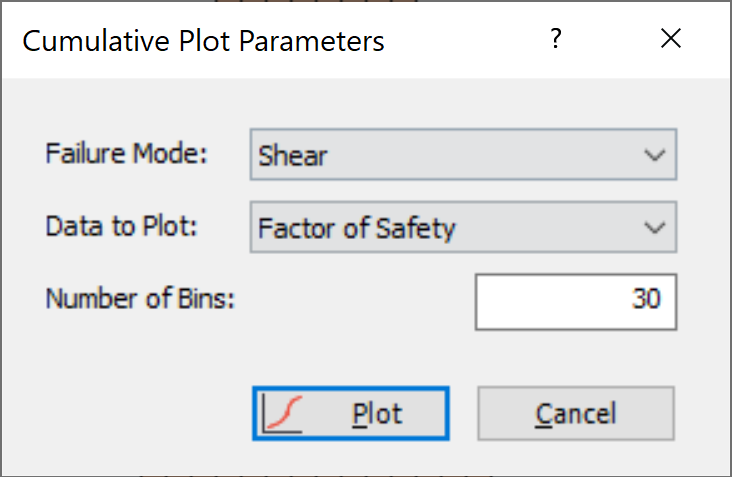Viewport: 732px width, 477px height.
Task: Place cursor on the value 30
Action: pos(646,299)
